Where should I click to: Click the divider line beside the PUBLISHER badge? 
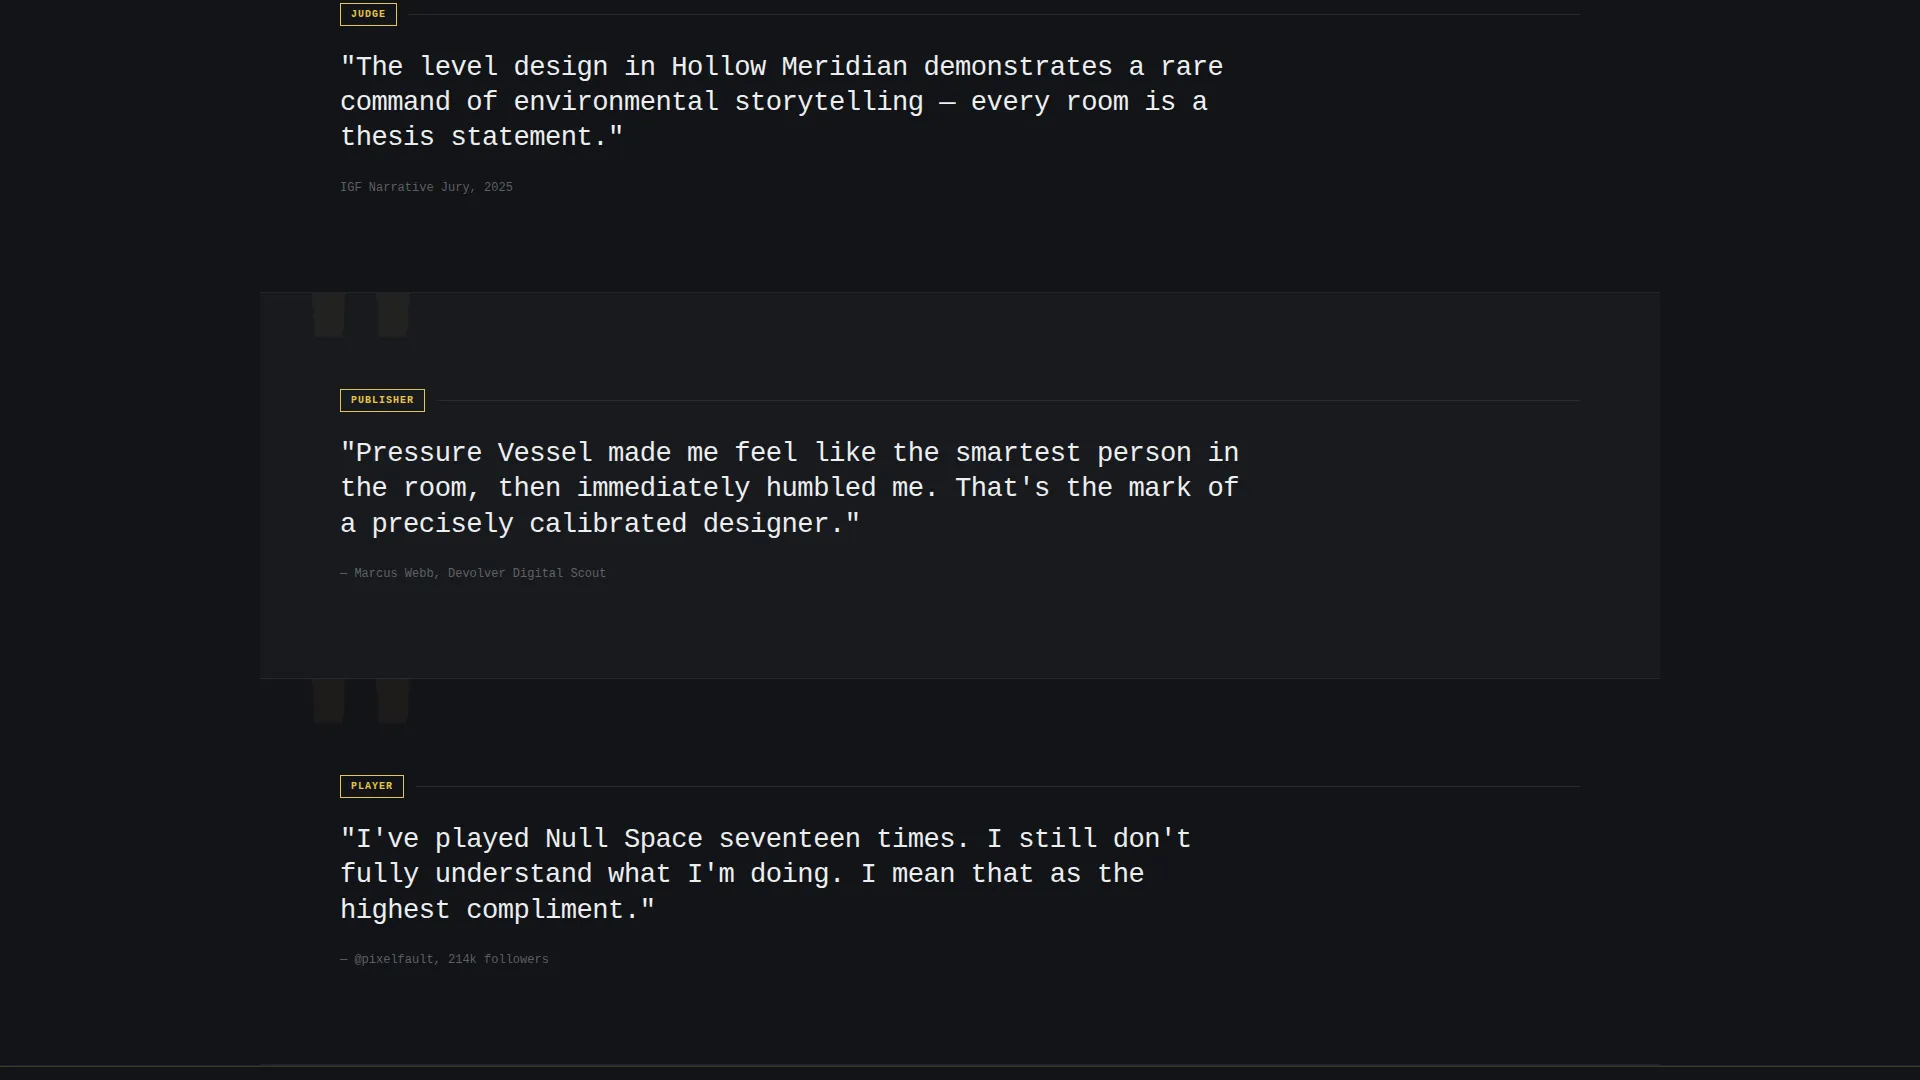(x=1008, y=400)
